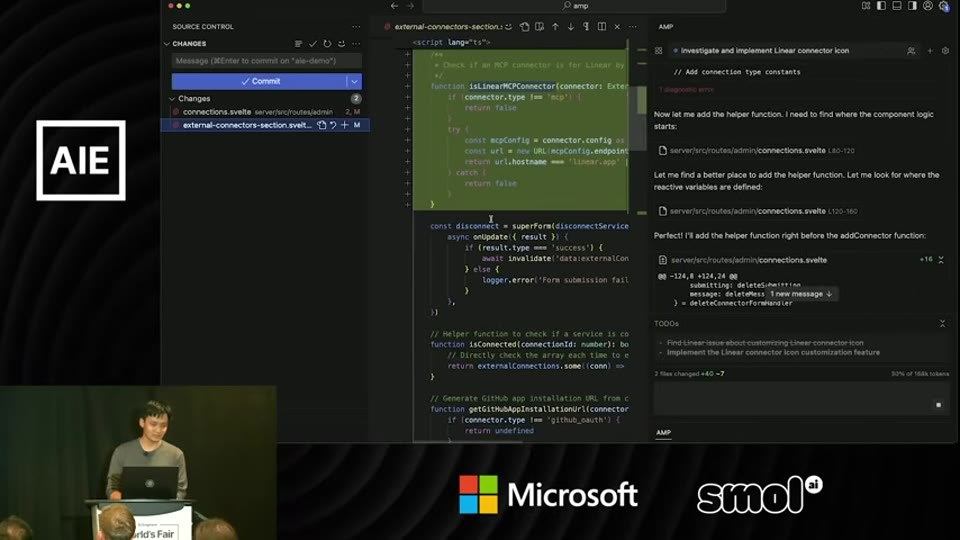Click the isLinearMCPConnector function name
The image size is (960, 540).
tap(512, 86)
